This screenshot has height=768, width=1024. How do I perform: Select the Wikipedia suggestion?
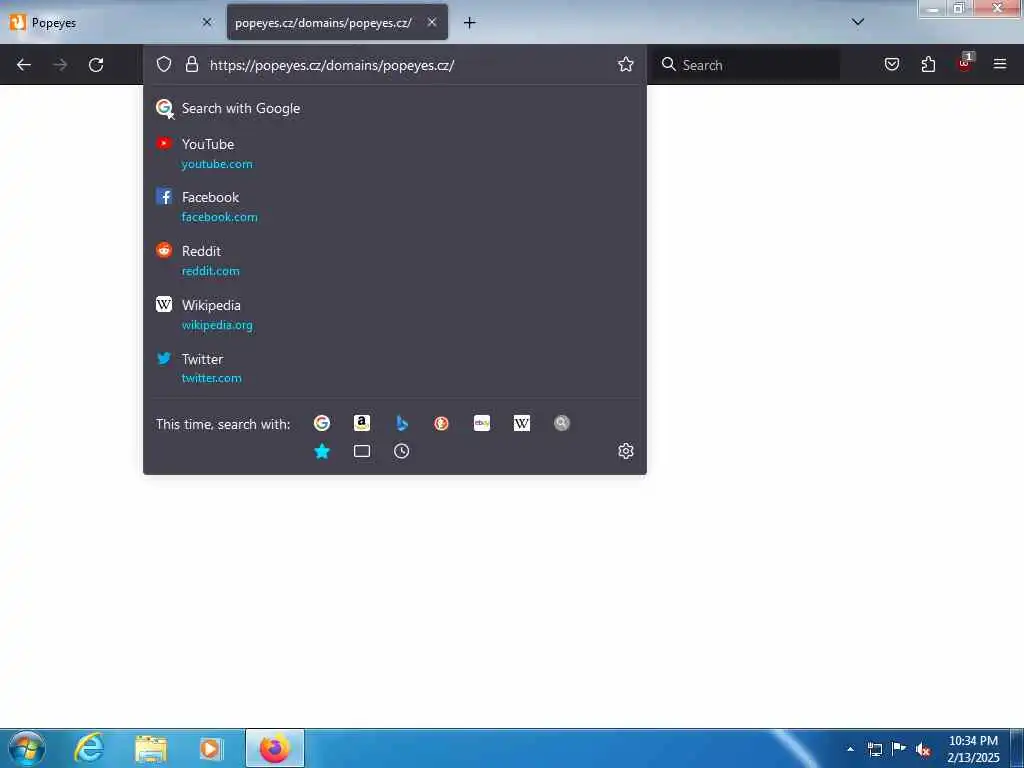coord(394,315)
